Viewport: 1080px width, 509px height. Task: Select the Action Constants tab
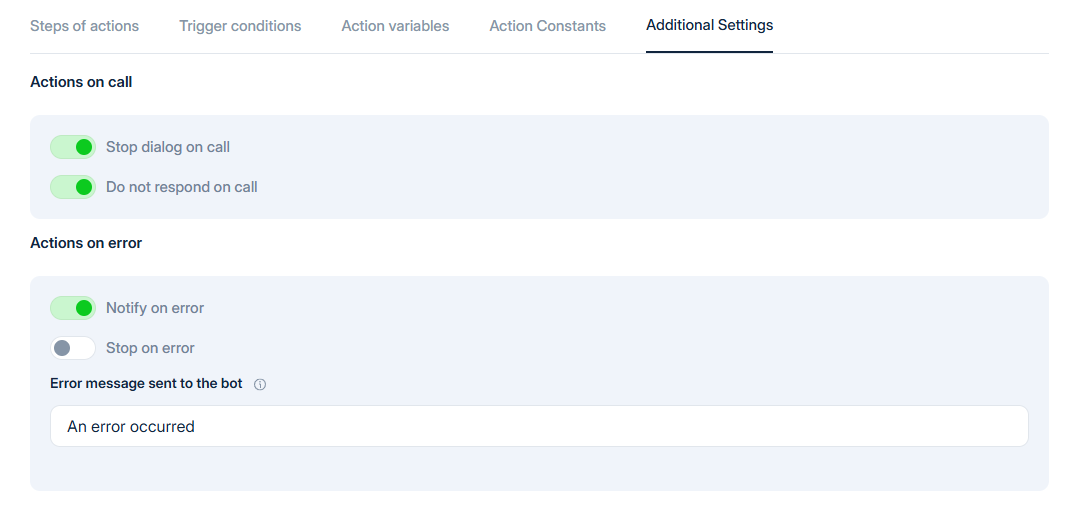(547, 26)
